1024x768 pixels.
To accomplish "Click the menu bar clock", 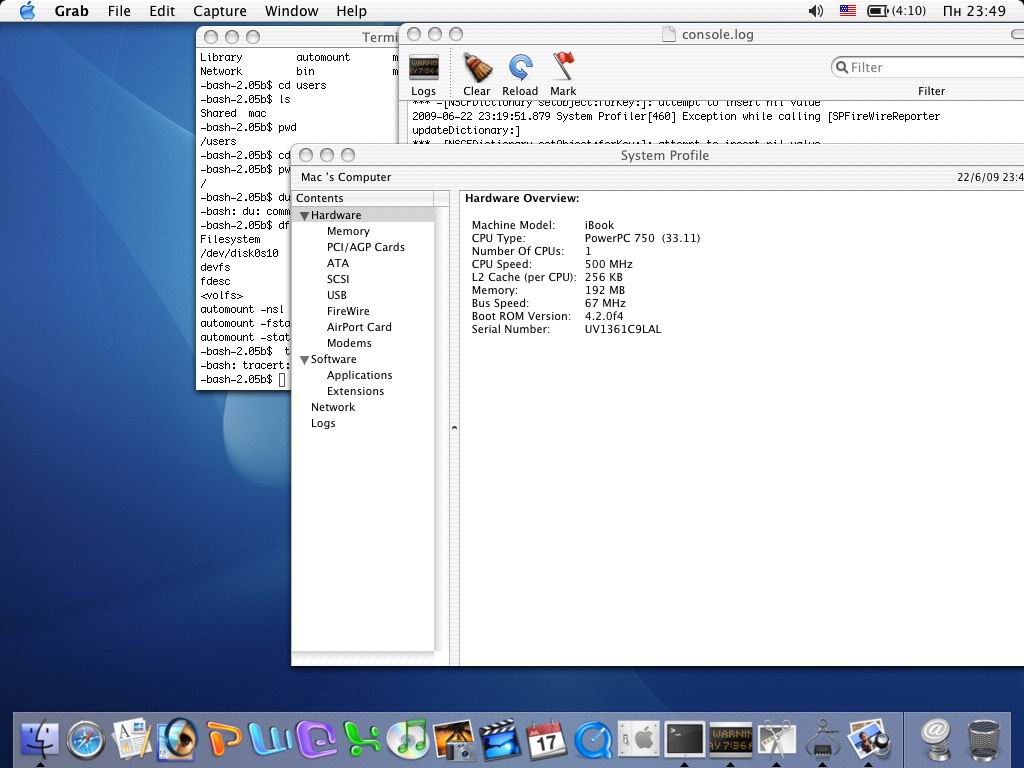I will tap(974, 10).
